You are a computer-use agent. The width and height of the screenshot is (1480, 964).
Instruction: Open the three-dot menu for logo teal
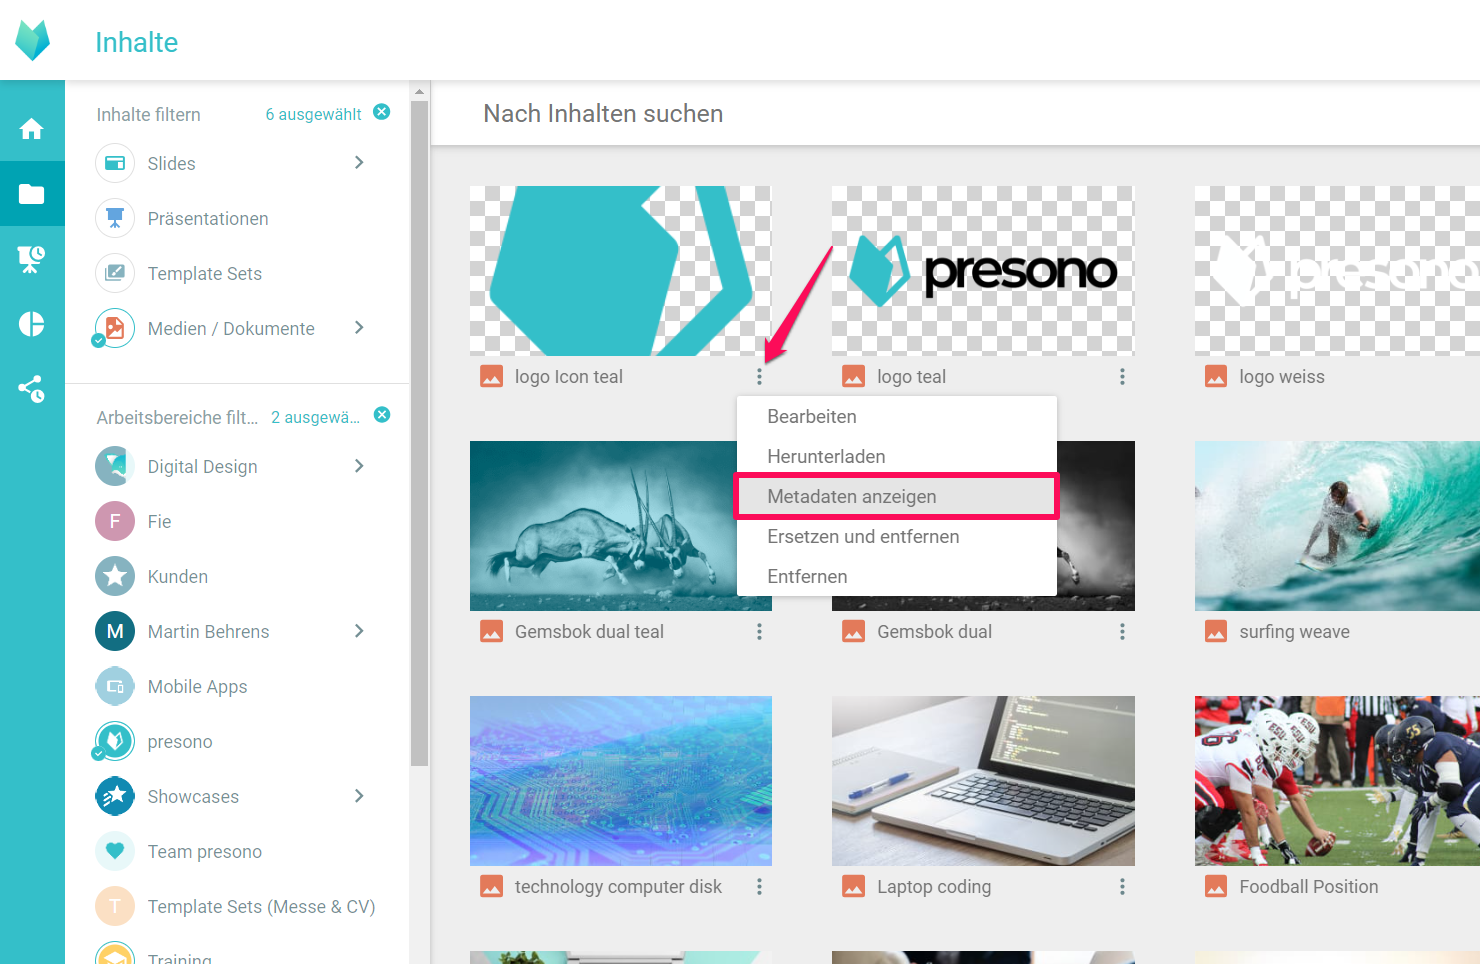[x=1122, y=376]
